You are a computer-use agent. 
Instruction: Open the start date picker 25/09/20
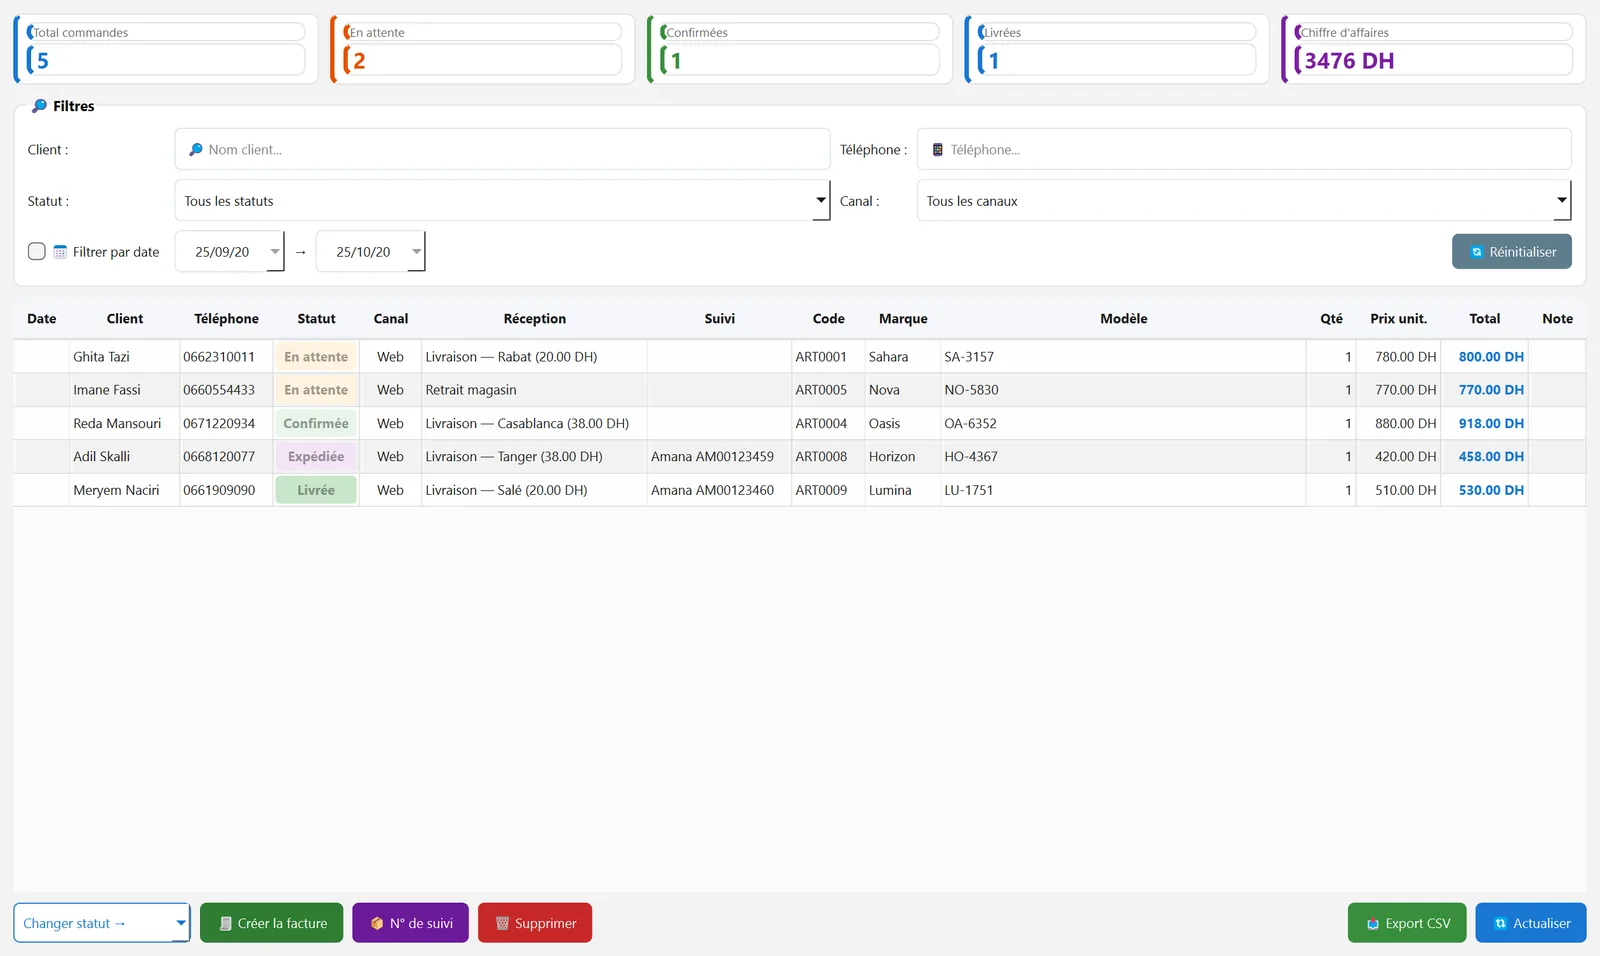click(x=230, y=252)
